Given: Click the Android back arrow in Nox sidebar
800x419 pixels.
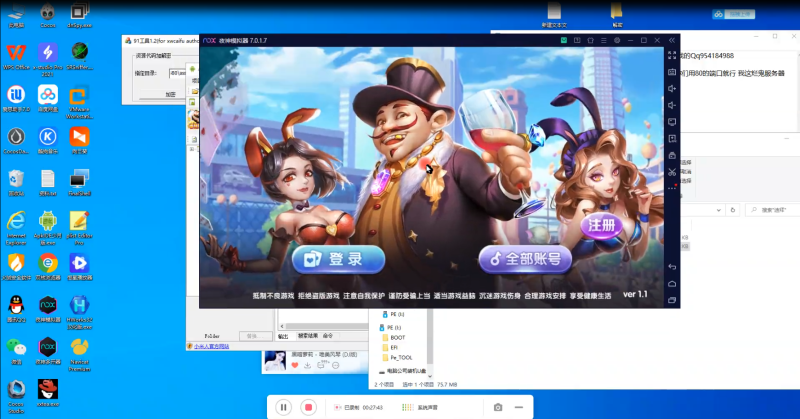Looking at the screenshot, I should [672, 267].
